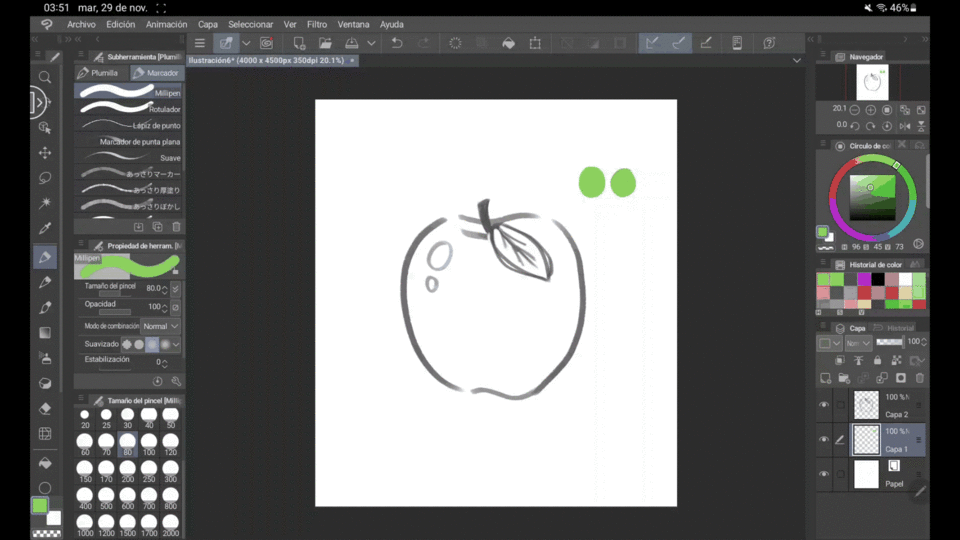Select the Fill bucket tool in the left tool palette
This screenshot has width=960, height=540.
pyautogui.click(x=45, y=463)
